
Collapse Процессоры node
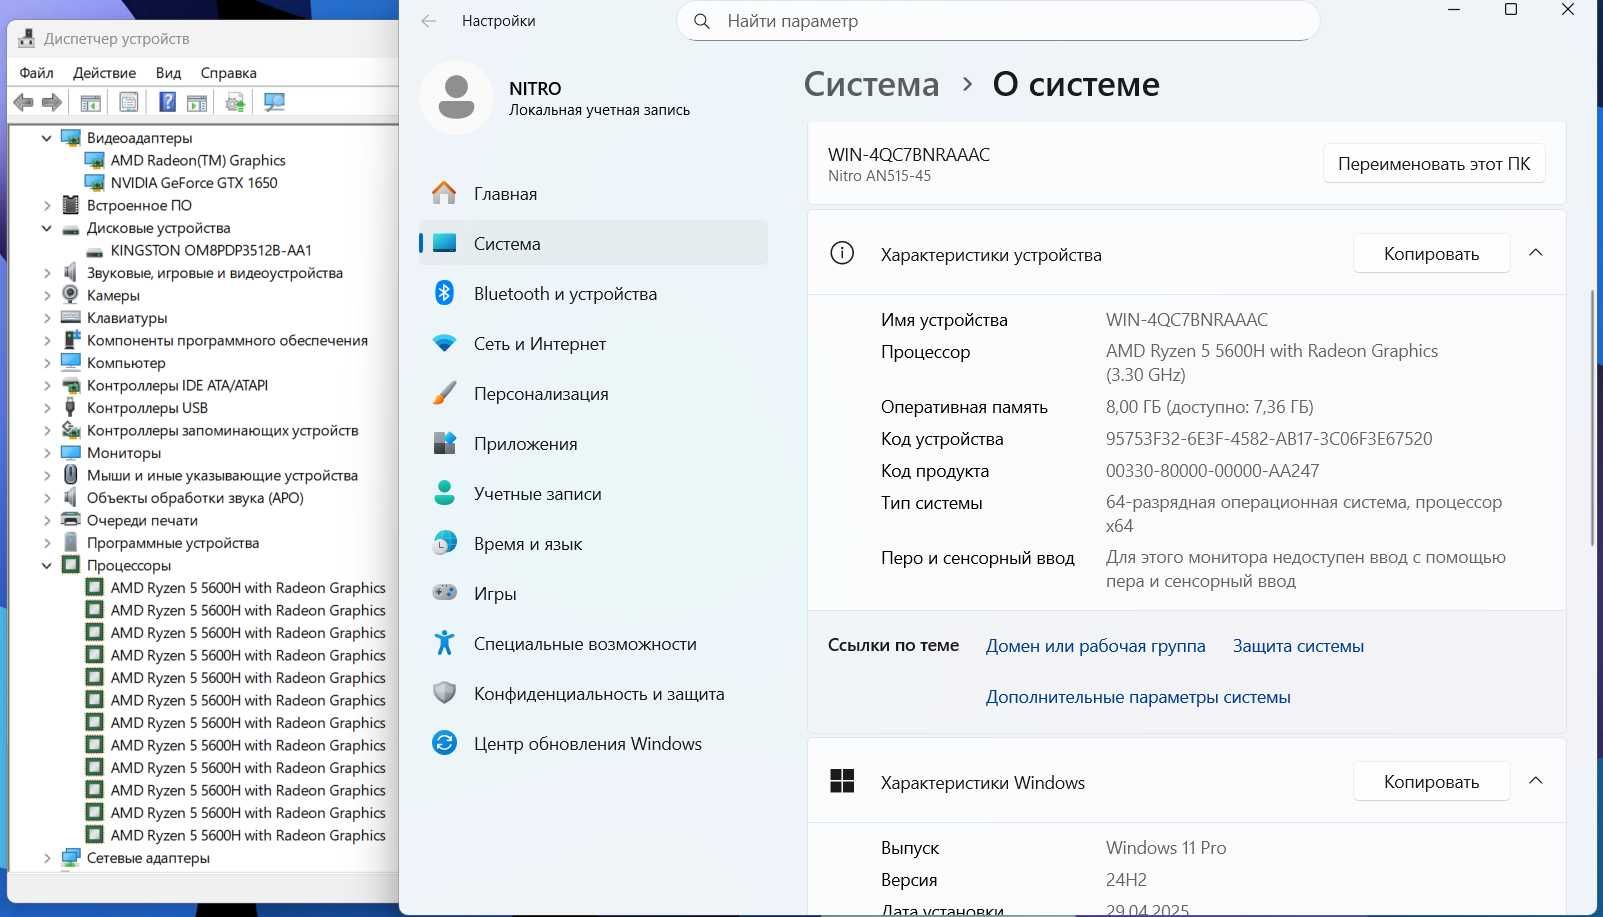coord(46,565)
